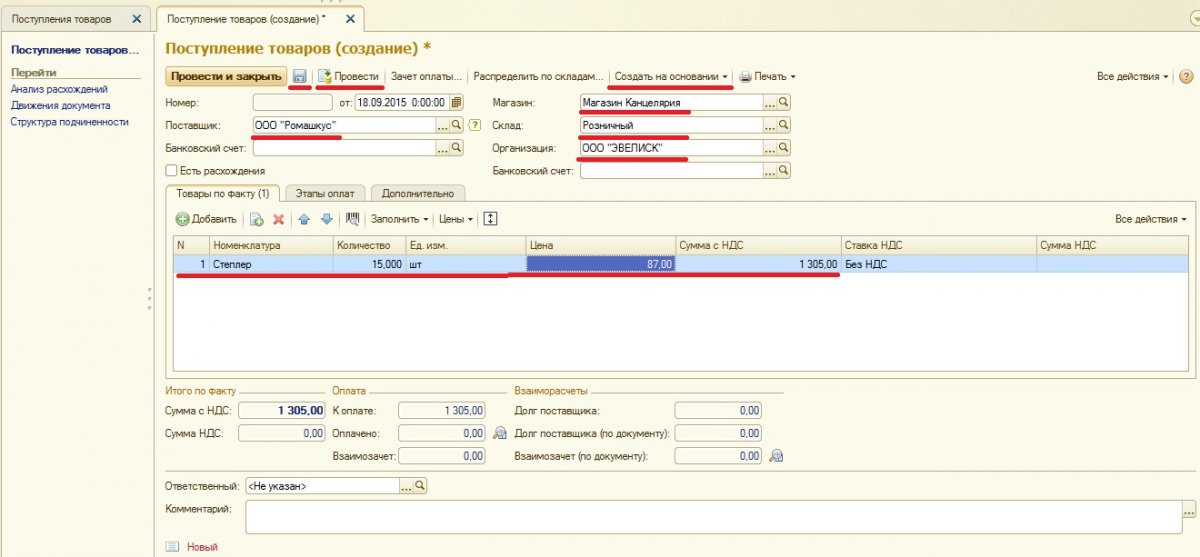Delete row with red X icon

[x=279, y=219]
